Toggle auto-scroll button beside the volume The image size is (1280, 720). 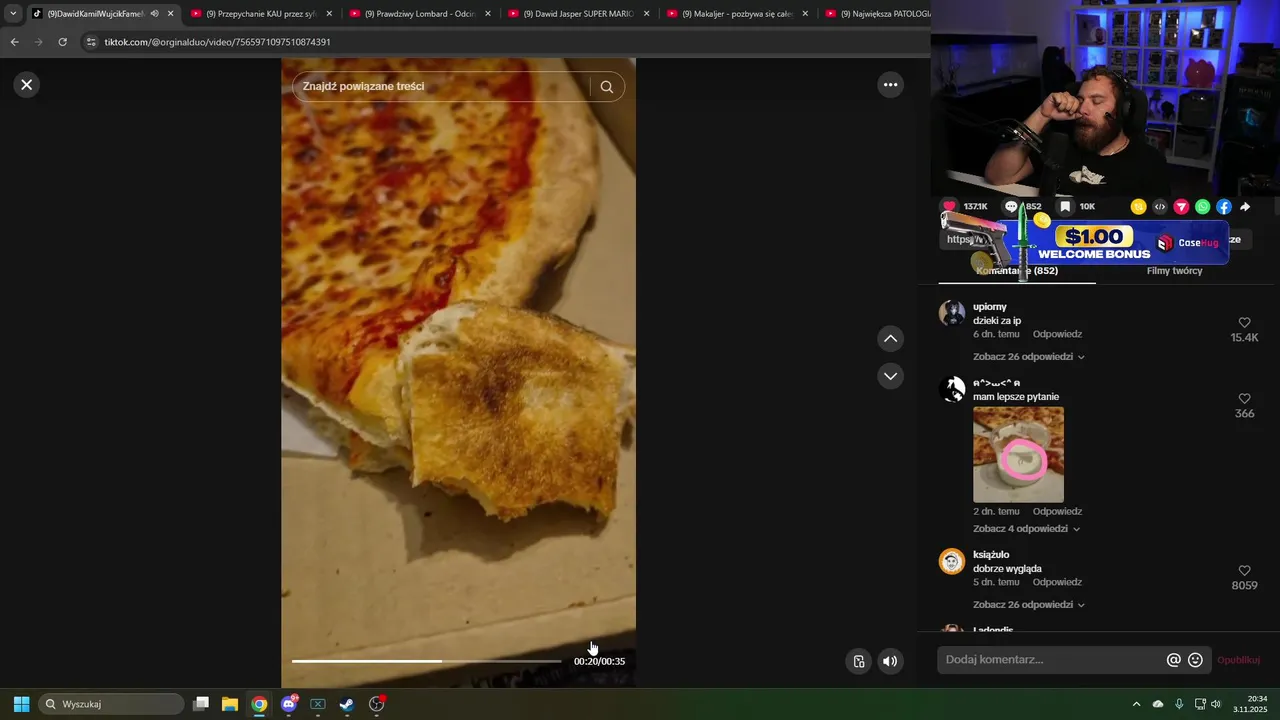(x=858, y=661)
